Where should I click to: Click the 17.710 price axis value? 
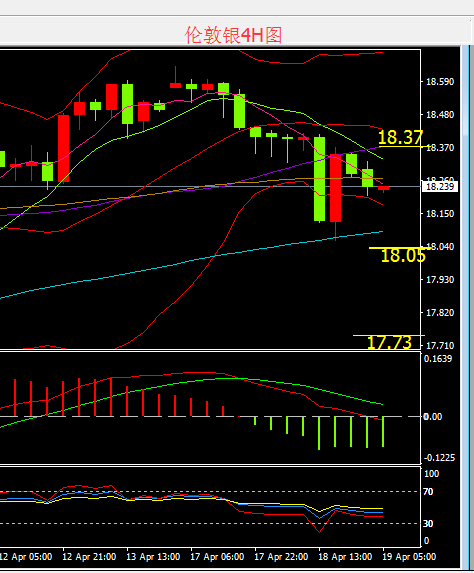(440, 345)
